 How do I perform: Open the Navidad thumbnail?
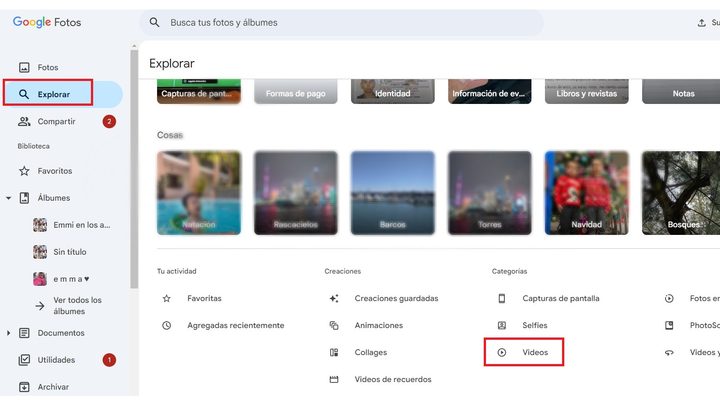pyautogui.click(x=586, y=193)
